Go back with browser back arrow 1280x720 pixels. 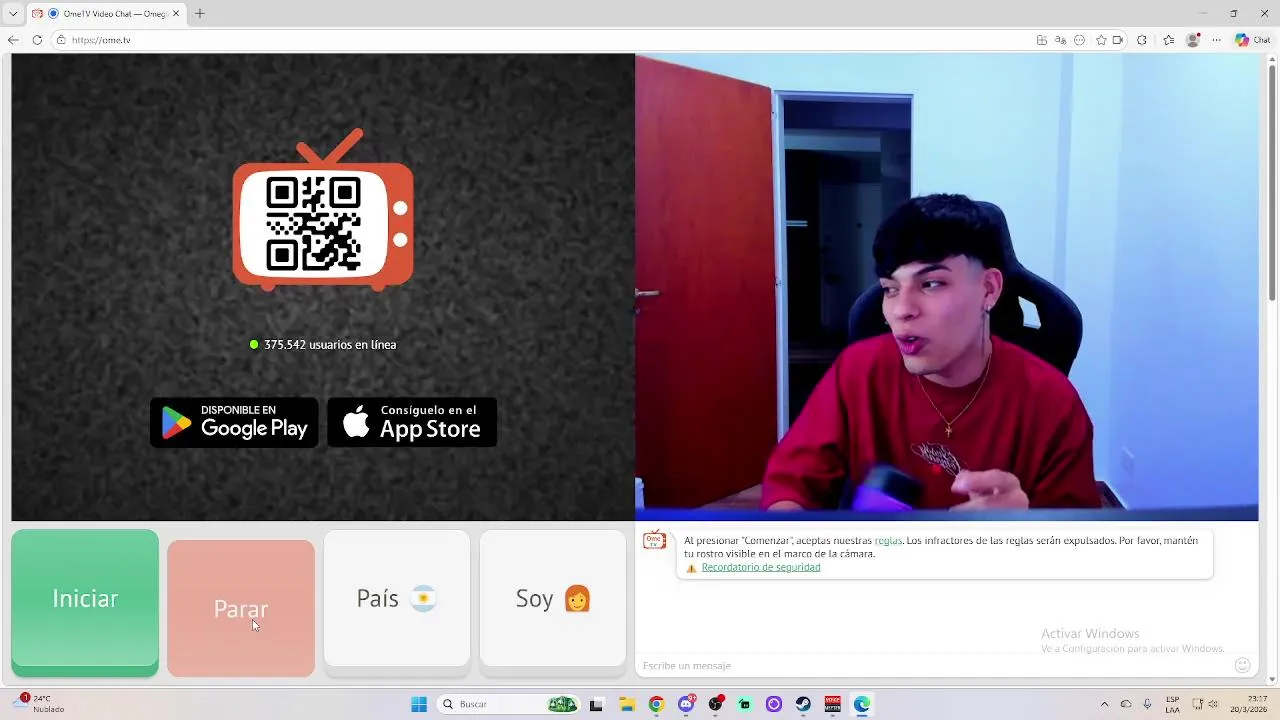pyautogui.click(x=13, y=40)
